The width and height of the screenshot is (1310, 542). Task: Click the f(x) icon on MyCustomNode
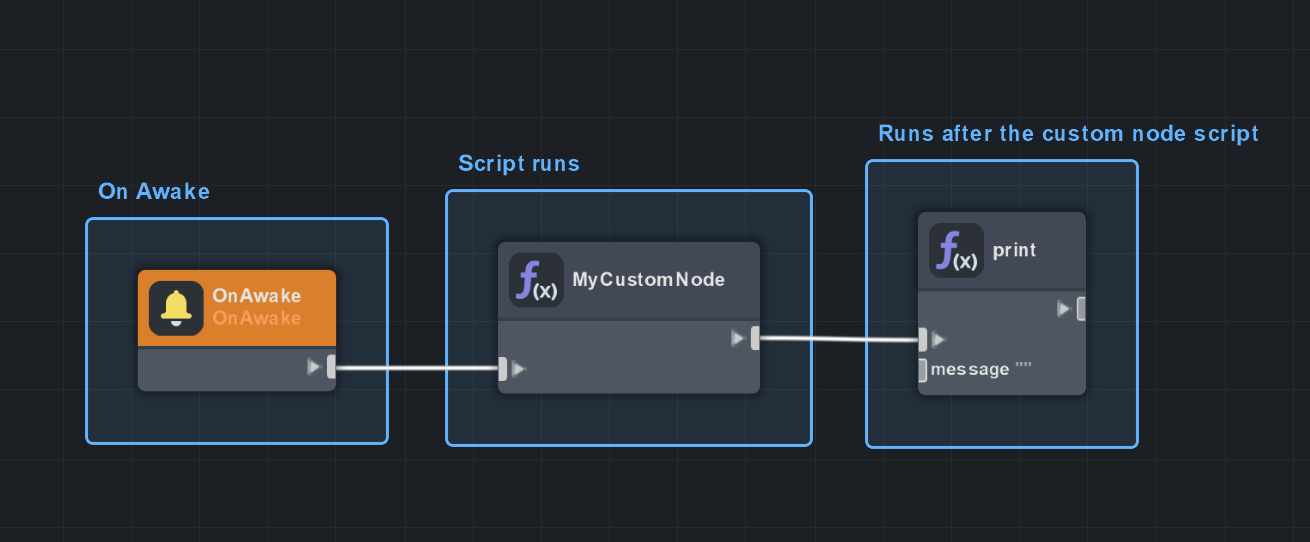pyautogui.click(x=536, y=280)
